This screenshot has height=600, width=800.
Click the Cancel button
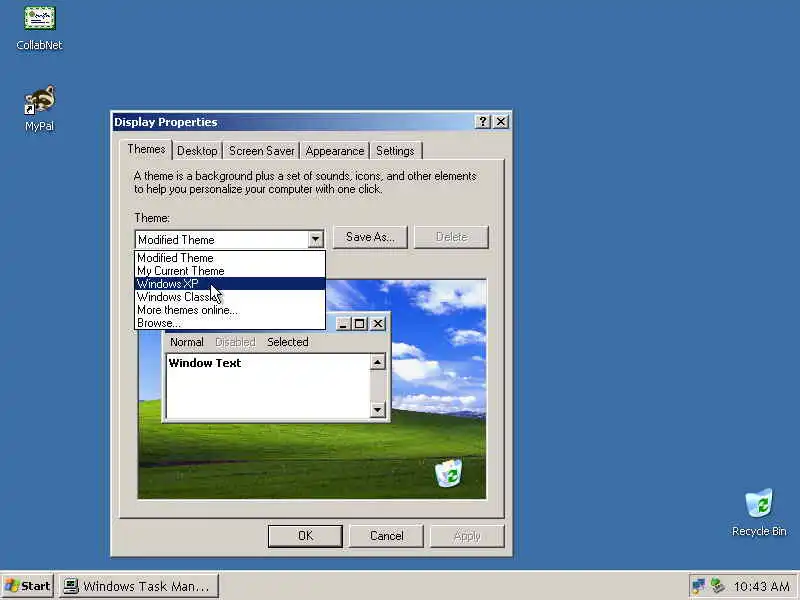(386, 536)
